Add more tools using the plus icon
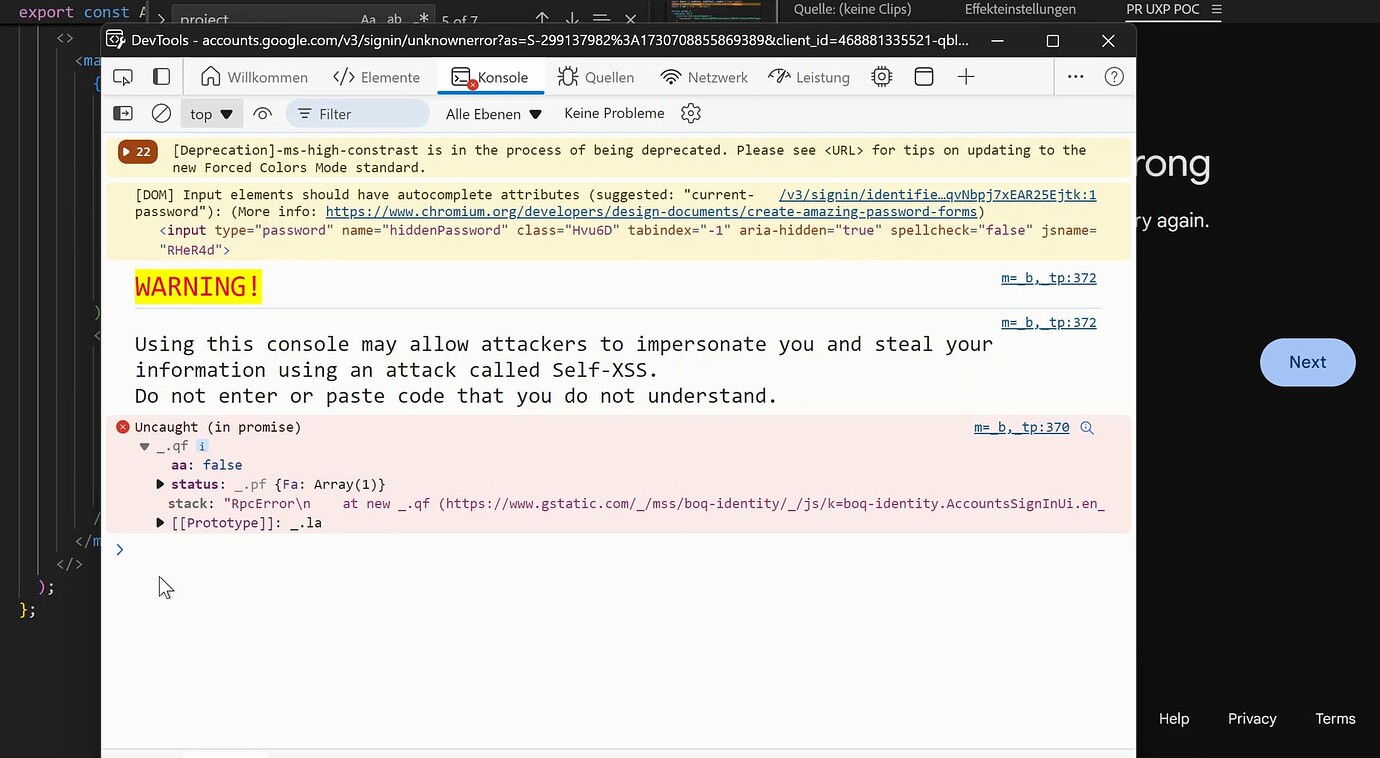The height and width of the screenshot is (758, 1380). [x=965, y=77]
